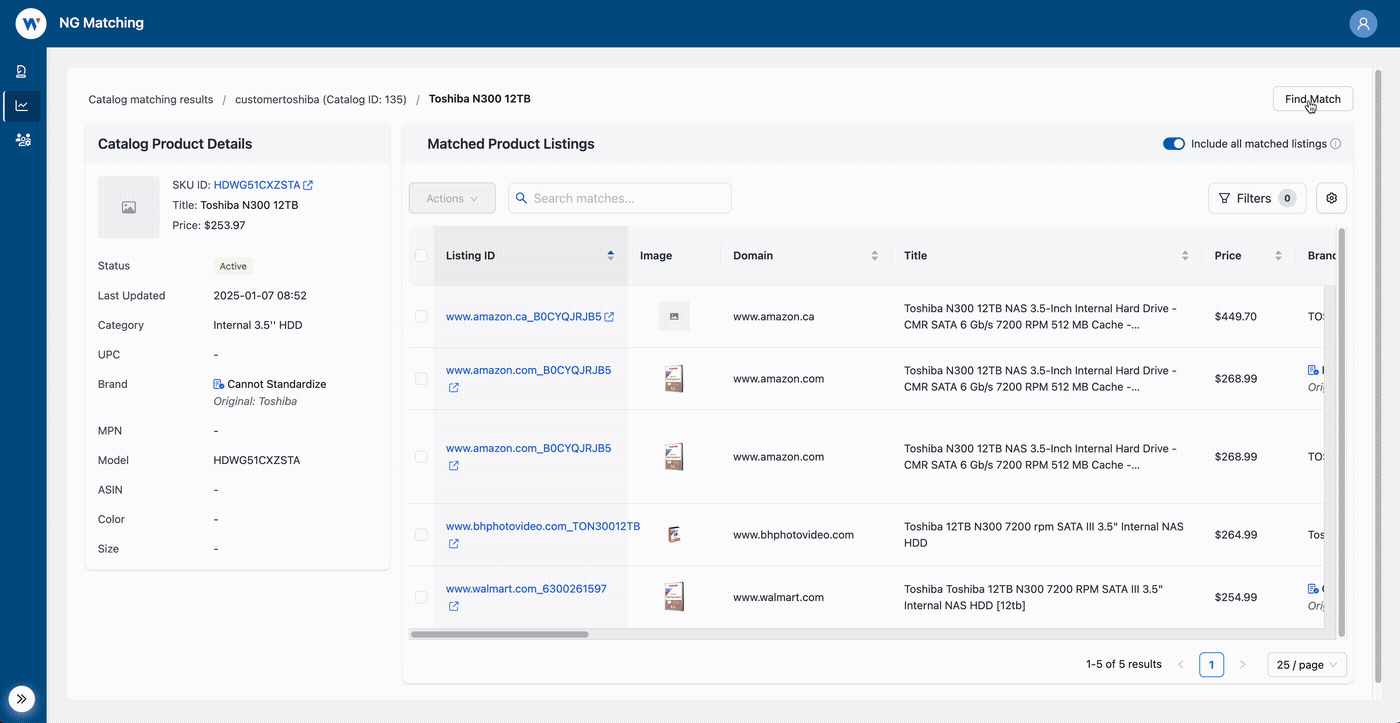The height and width of the screenshot is (723, 1400).
Task: Click the Image column header
Action: (656, 256)
